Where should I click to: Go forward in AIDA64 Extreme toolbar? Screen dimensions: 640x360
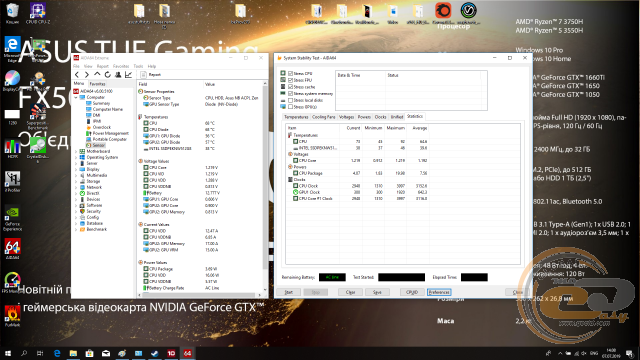click(87, 75)
